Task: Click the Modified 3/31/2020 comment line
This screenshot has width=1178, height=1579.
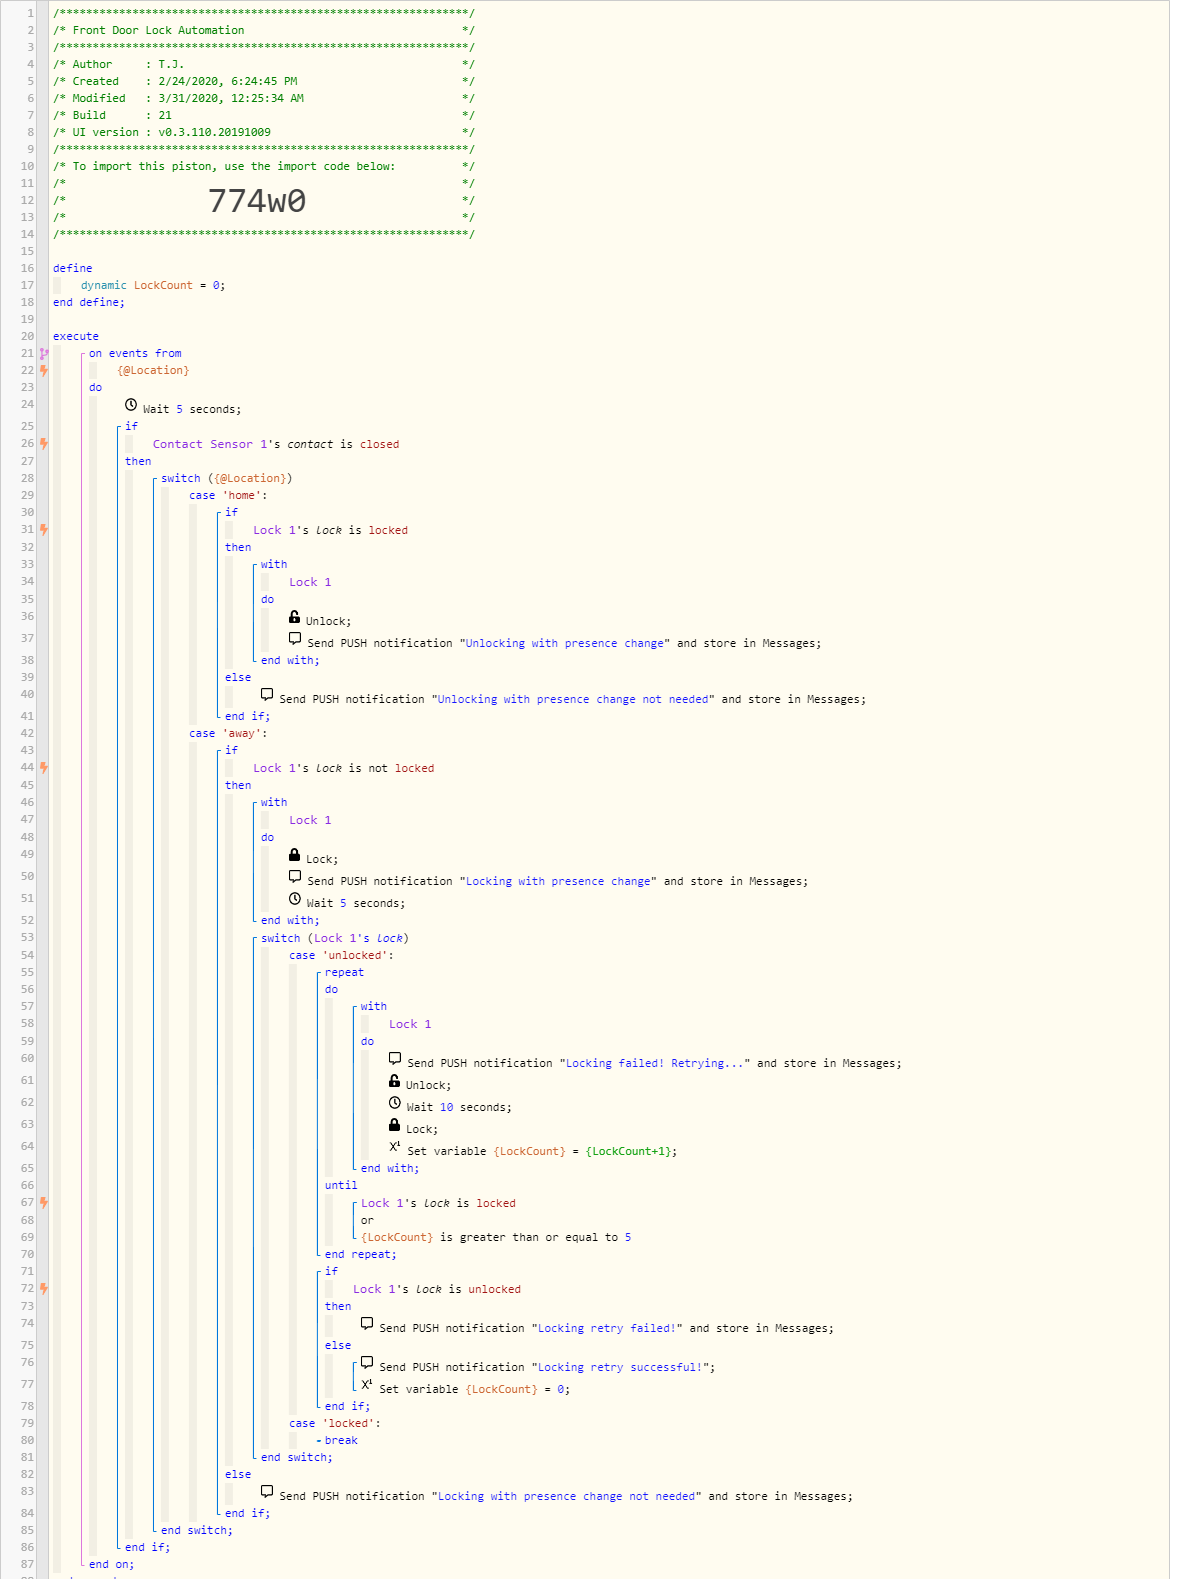Action: click(264, 98)
